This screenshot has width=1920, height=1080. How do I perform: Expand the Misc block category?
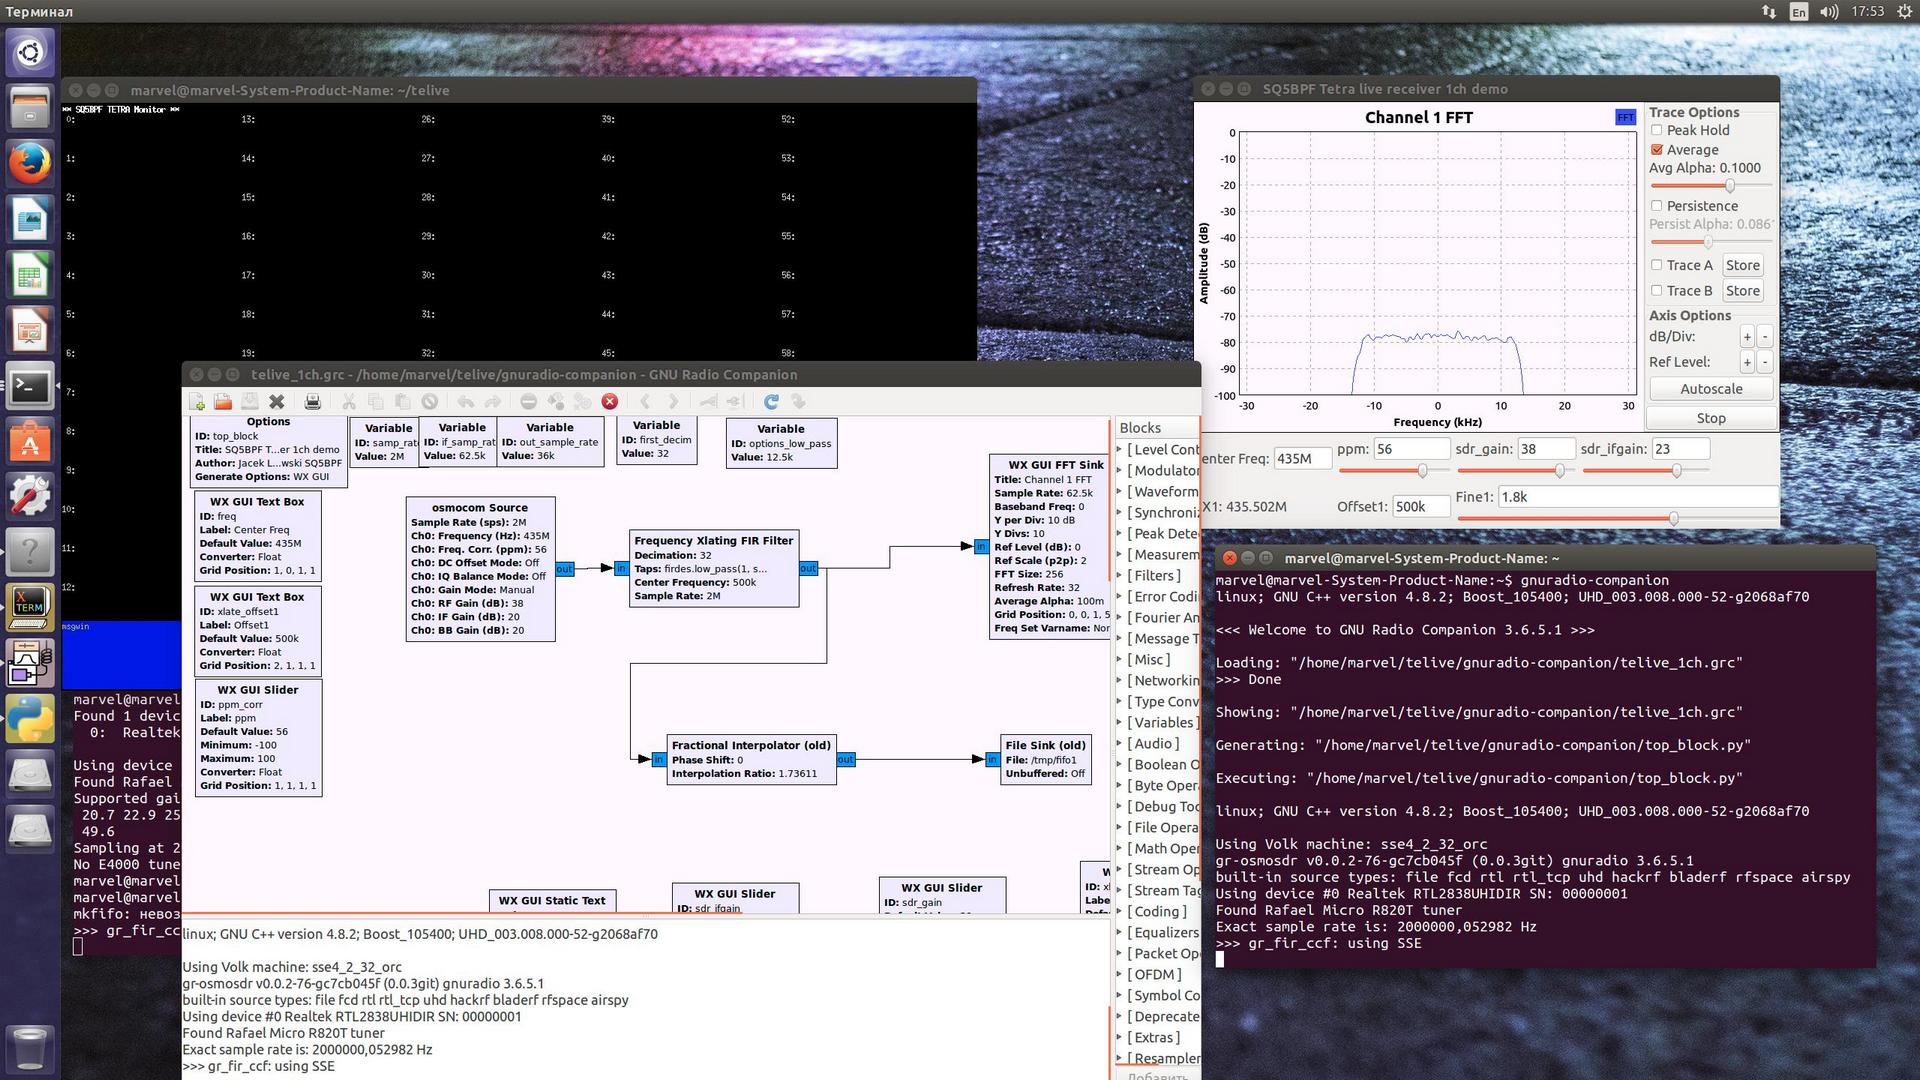point(1120,660)
